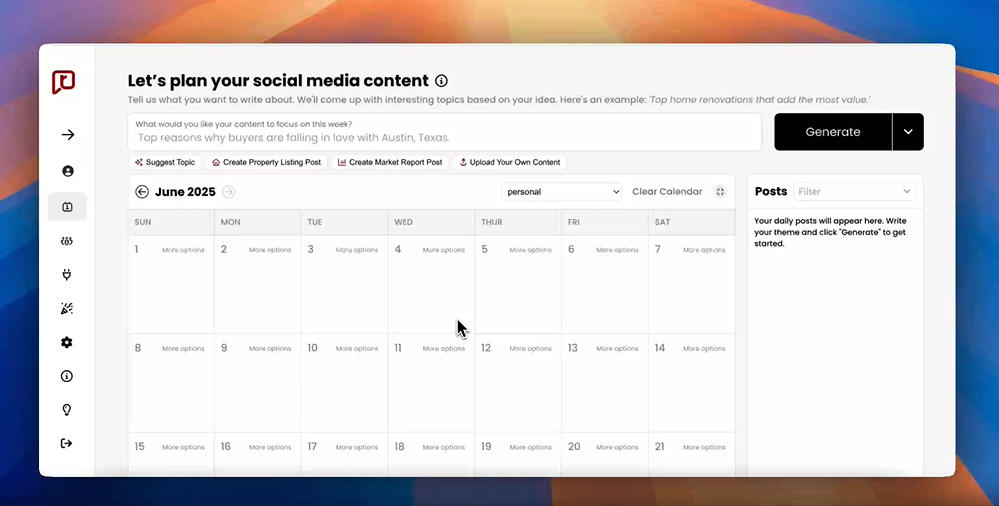
Task: Click Suggest Topic button
Action: pyautogui.click(x=165, y=163)
